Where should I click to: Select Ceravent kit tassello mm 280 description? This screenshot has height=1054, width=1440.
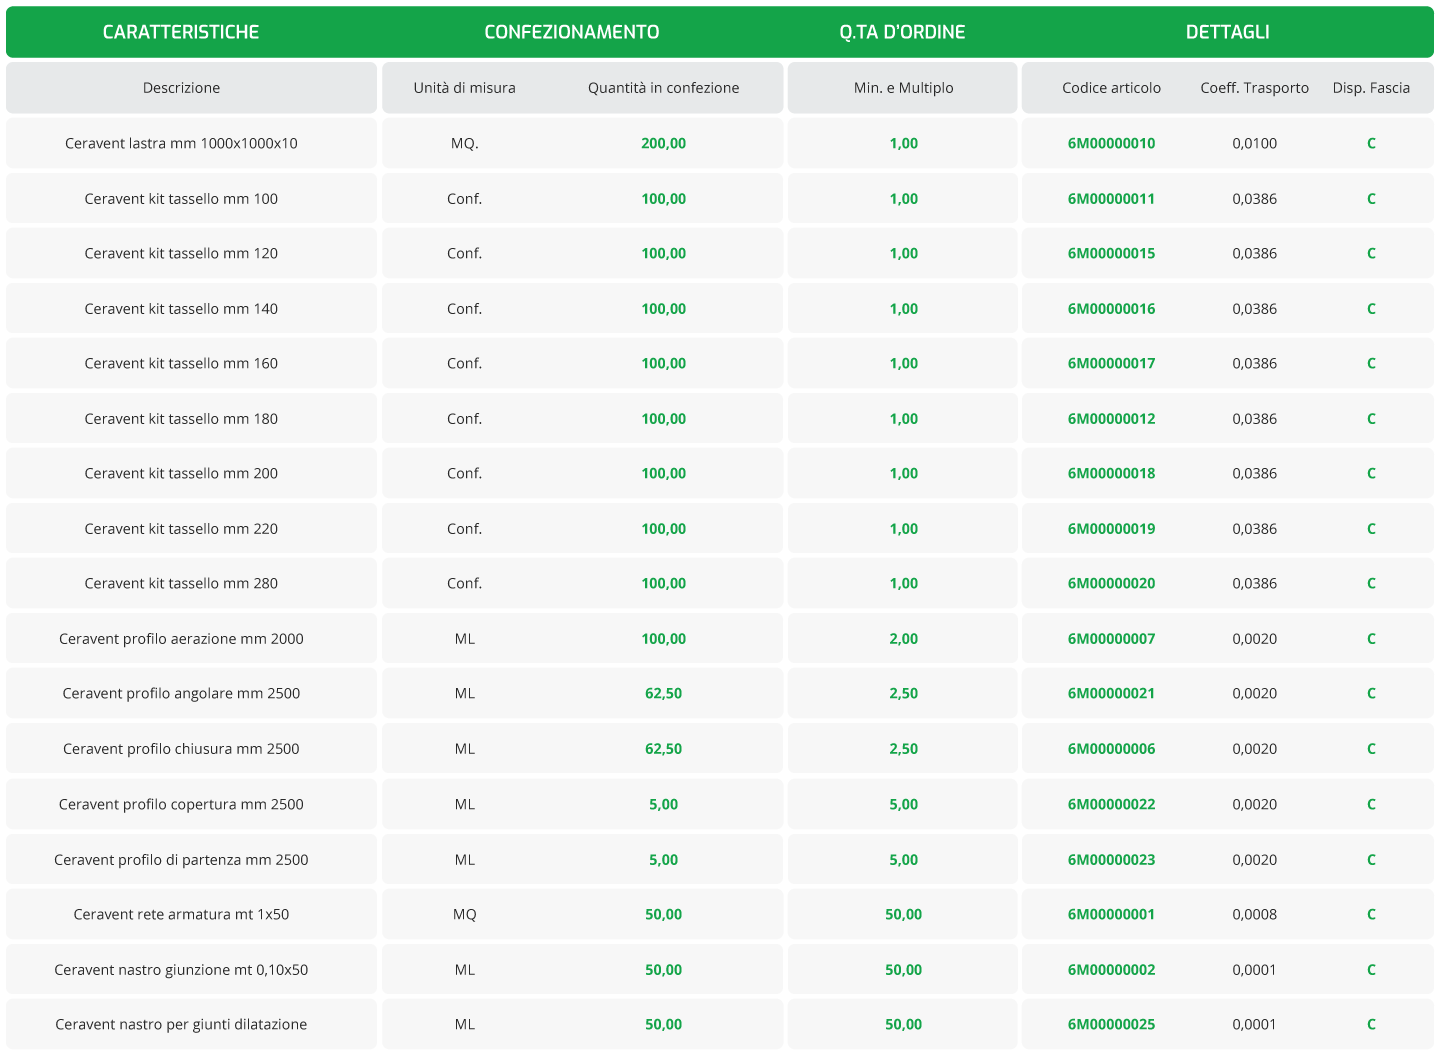click(181, 583)
